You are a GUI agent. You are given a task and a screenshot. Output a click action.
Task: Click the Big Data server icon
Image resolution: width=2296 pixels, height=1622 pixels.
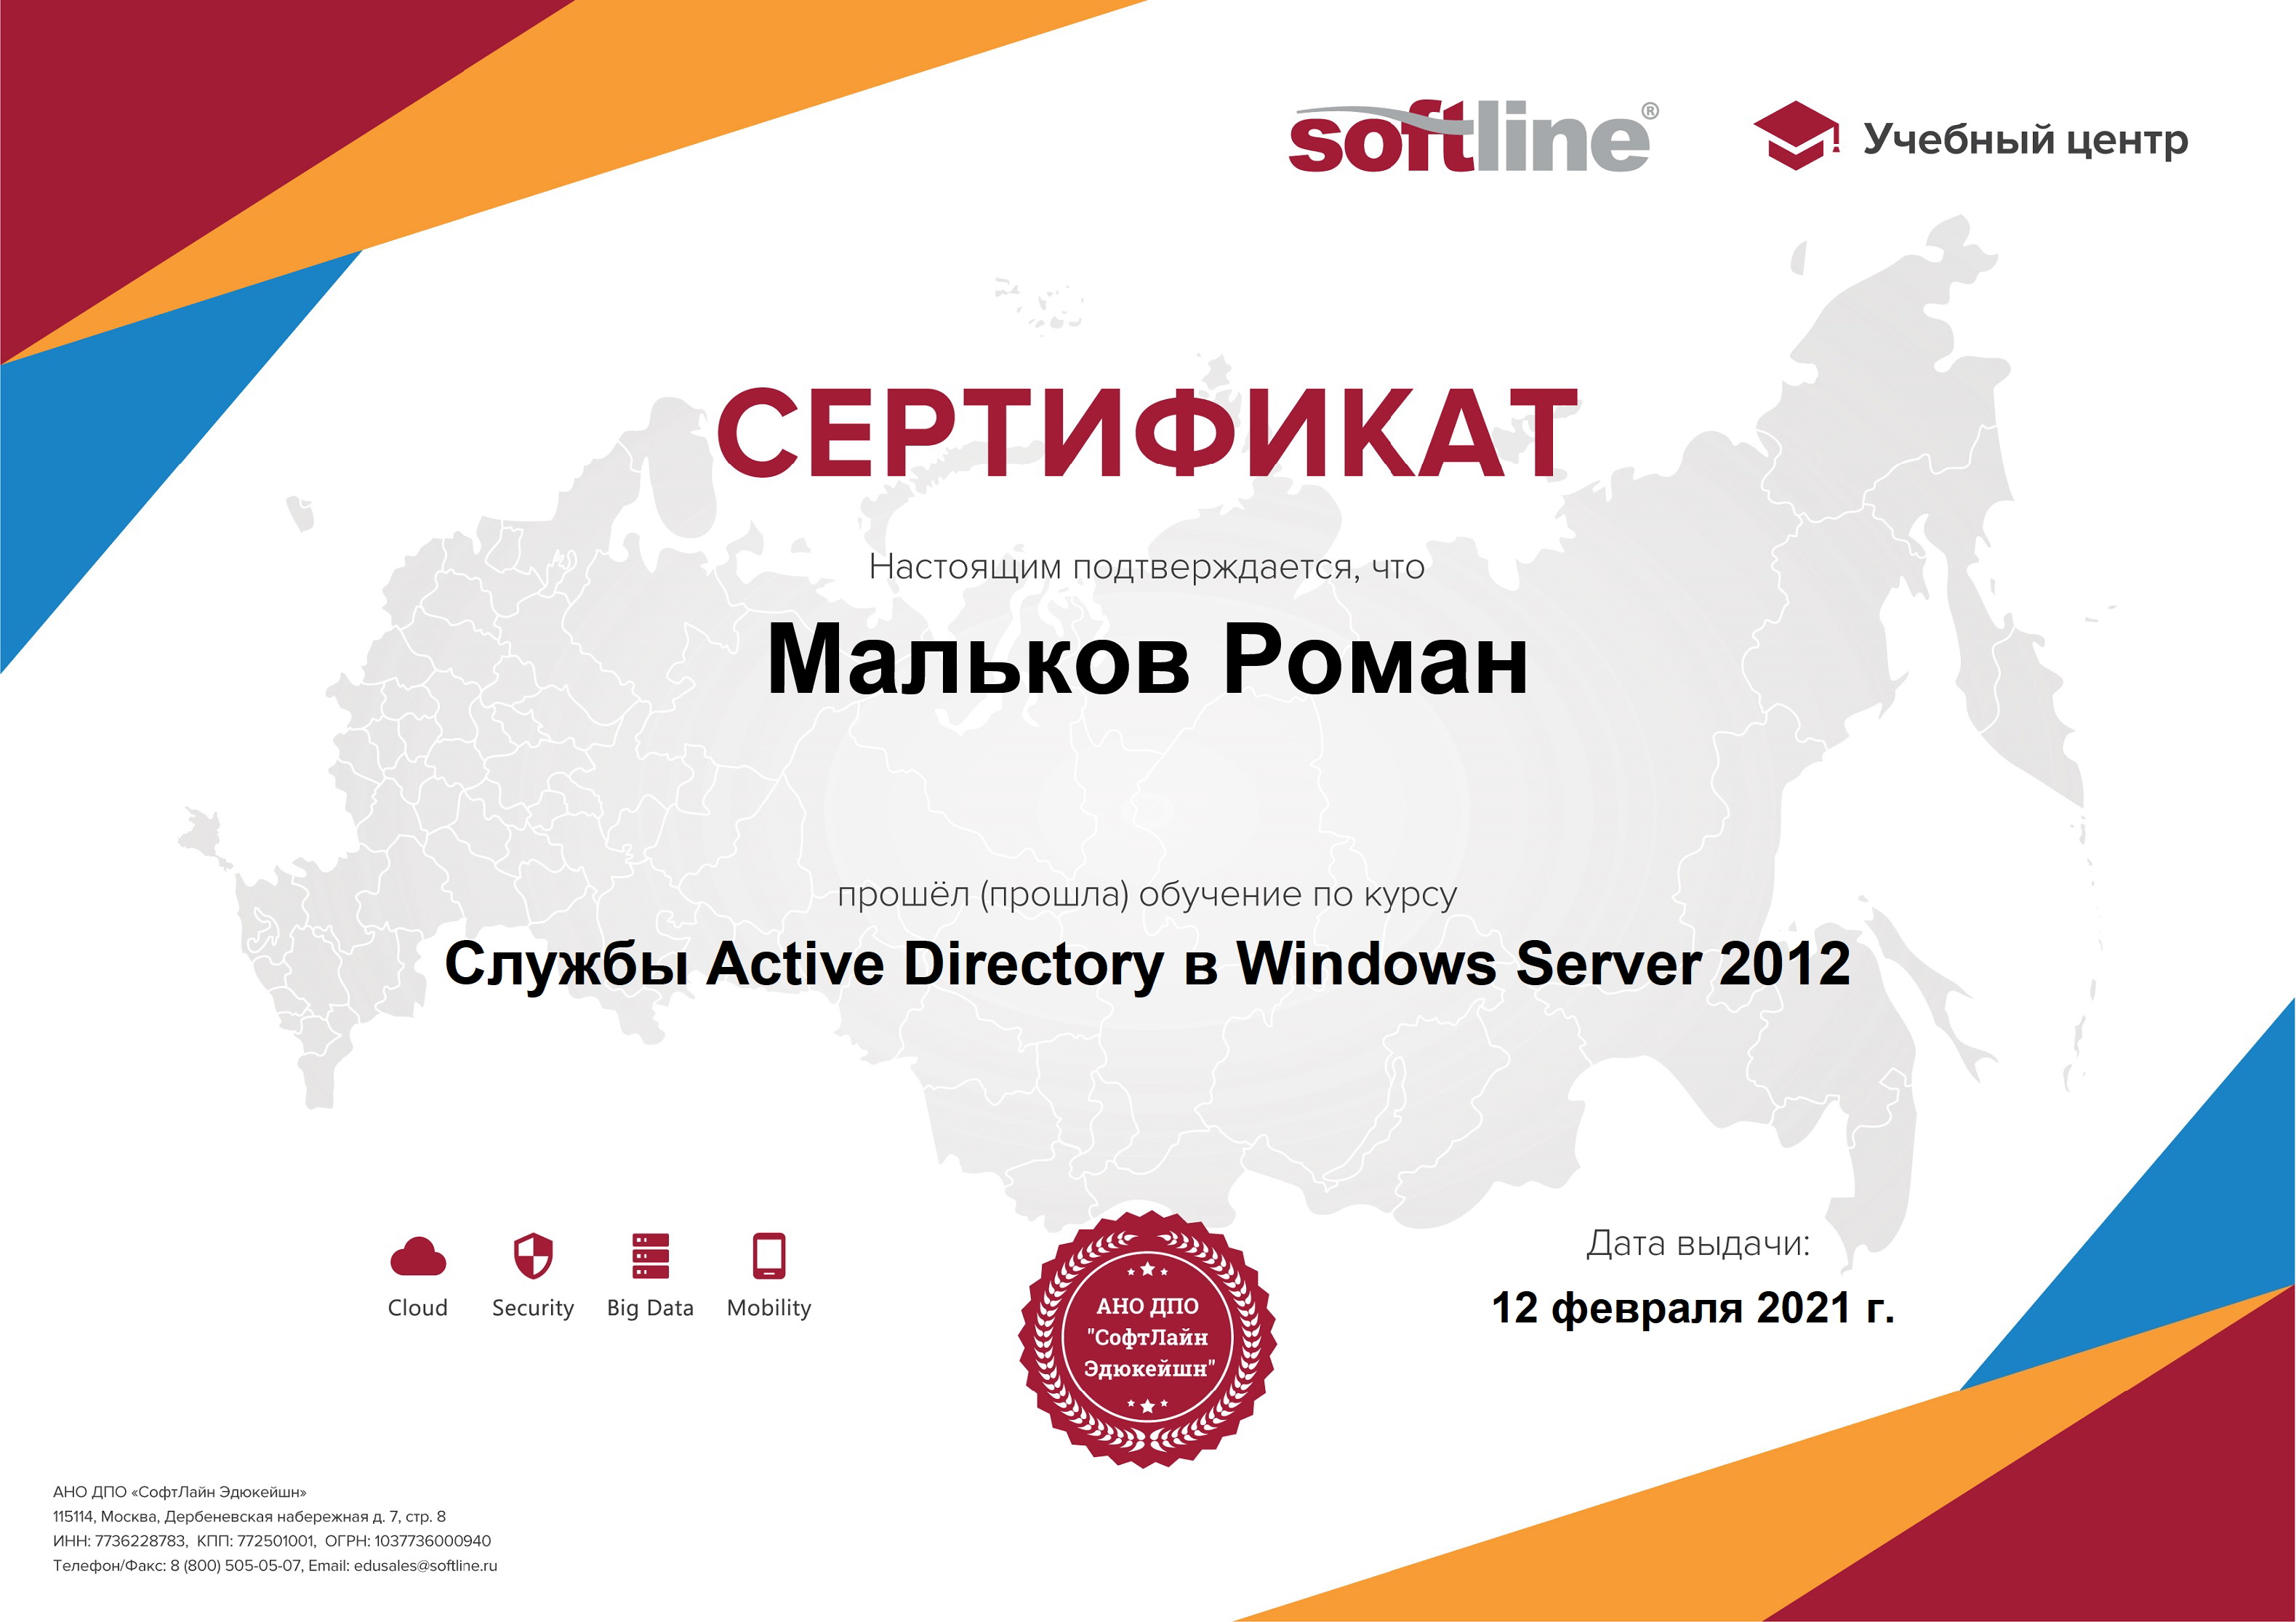[650, 1256]
